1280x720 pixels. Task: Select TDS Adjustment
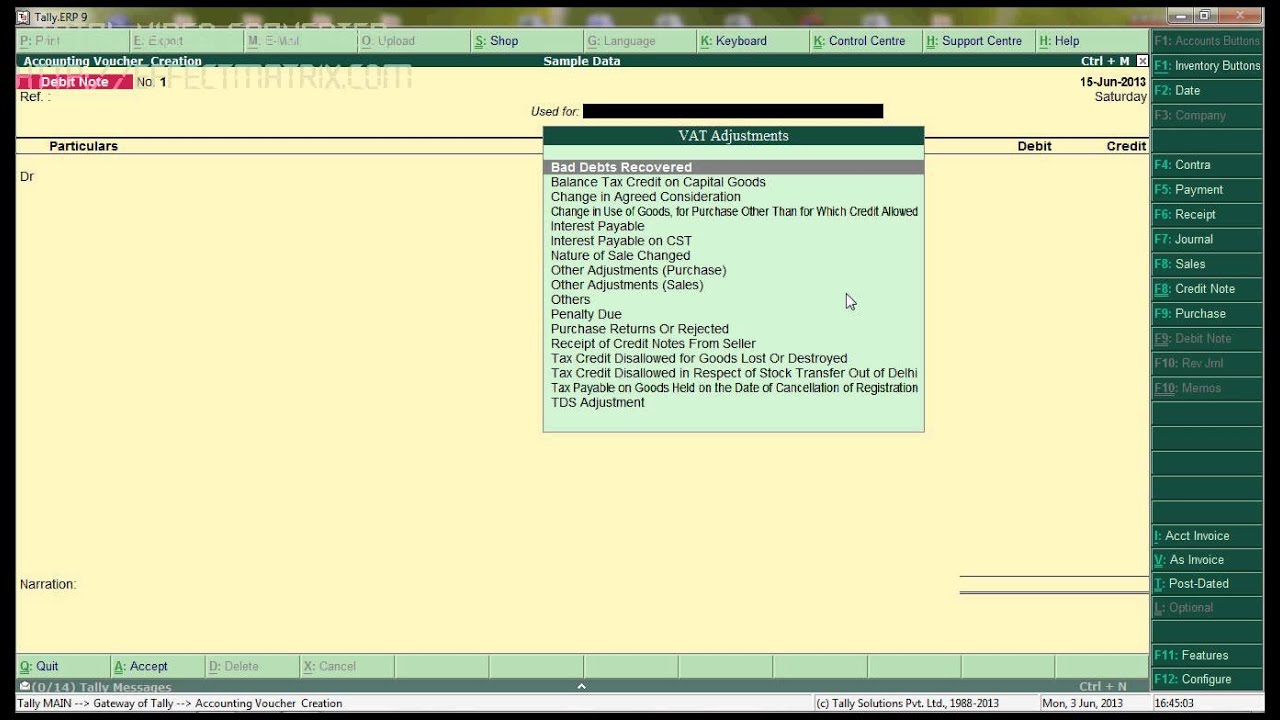597,402
